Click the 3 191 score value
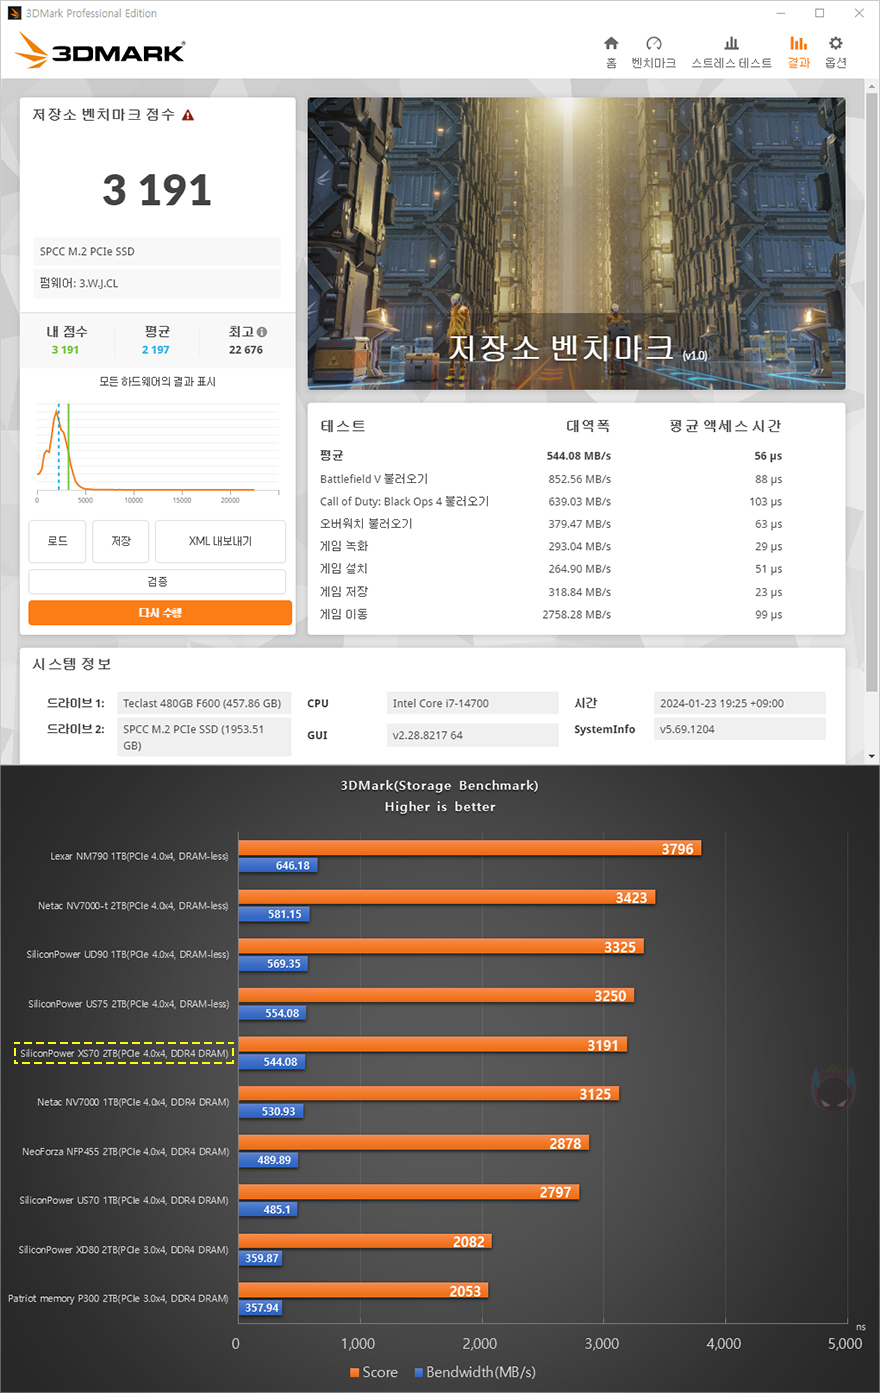 point(157,190)
